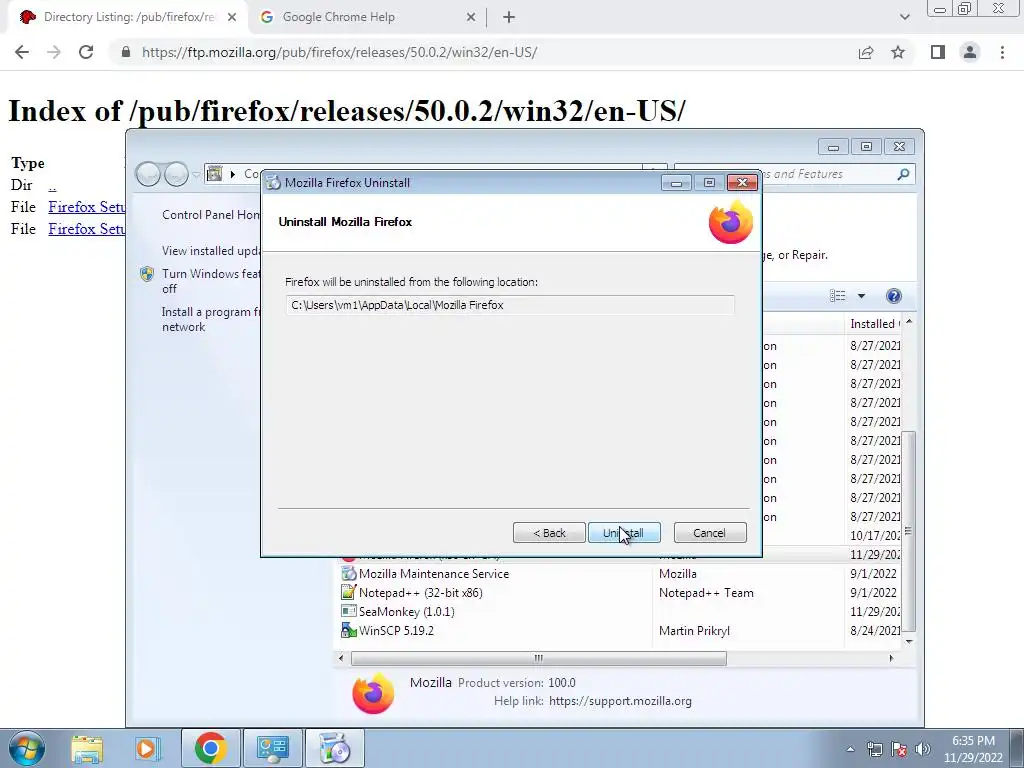Click the programs list scroll-right arrow
This screenshot has height=768, width=1024.
point(891,658)
